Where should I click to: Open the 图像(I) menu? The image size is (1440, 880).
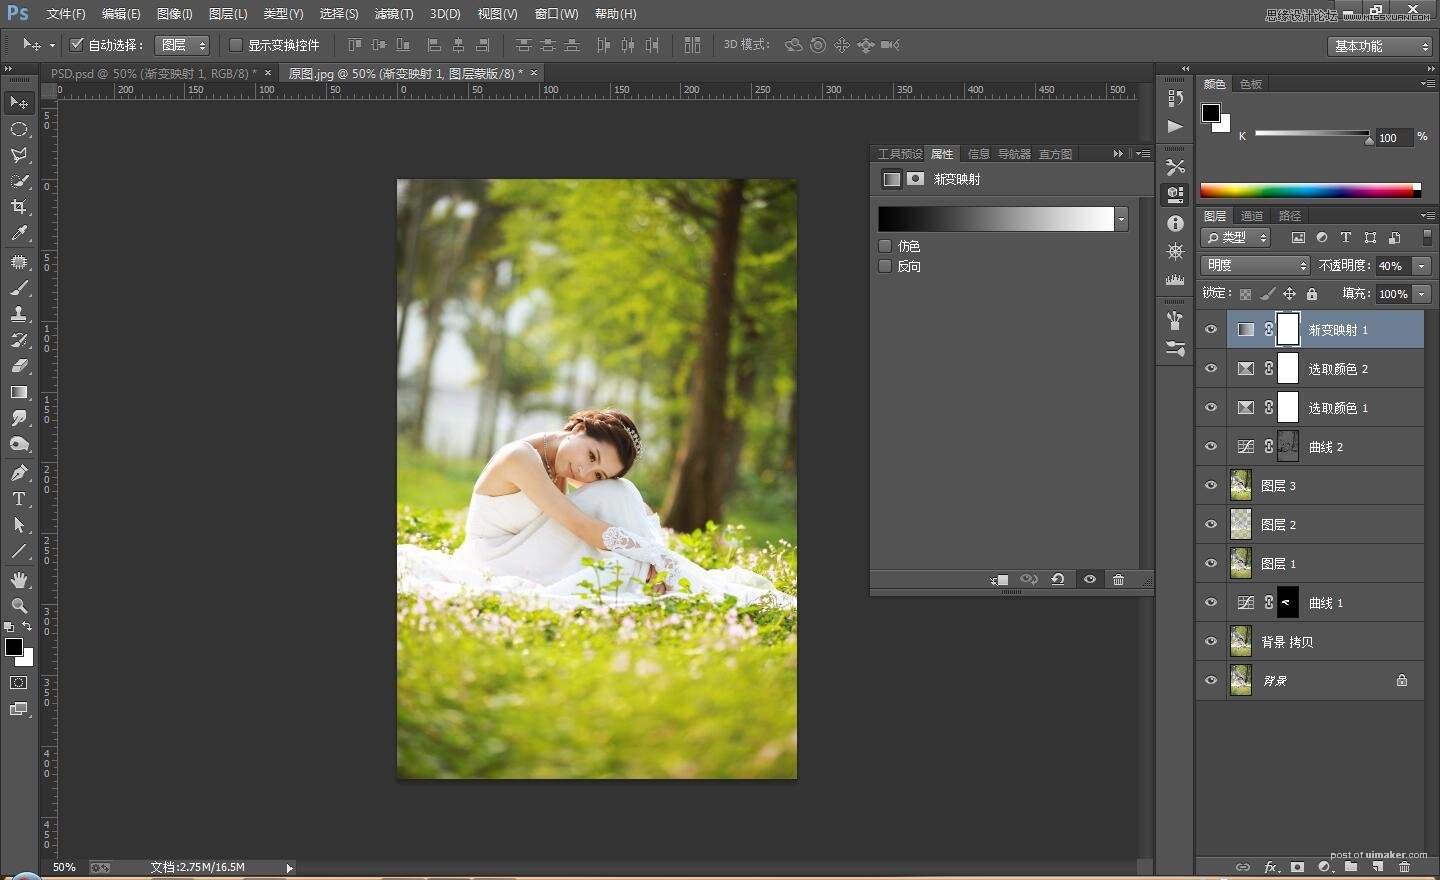[x=174, y=14]
